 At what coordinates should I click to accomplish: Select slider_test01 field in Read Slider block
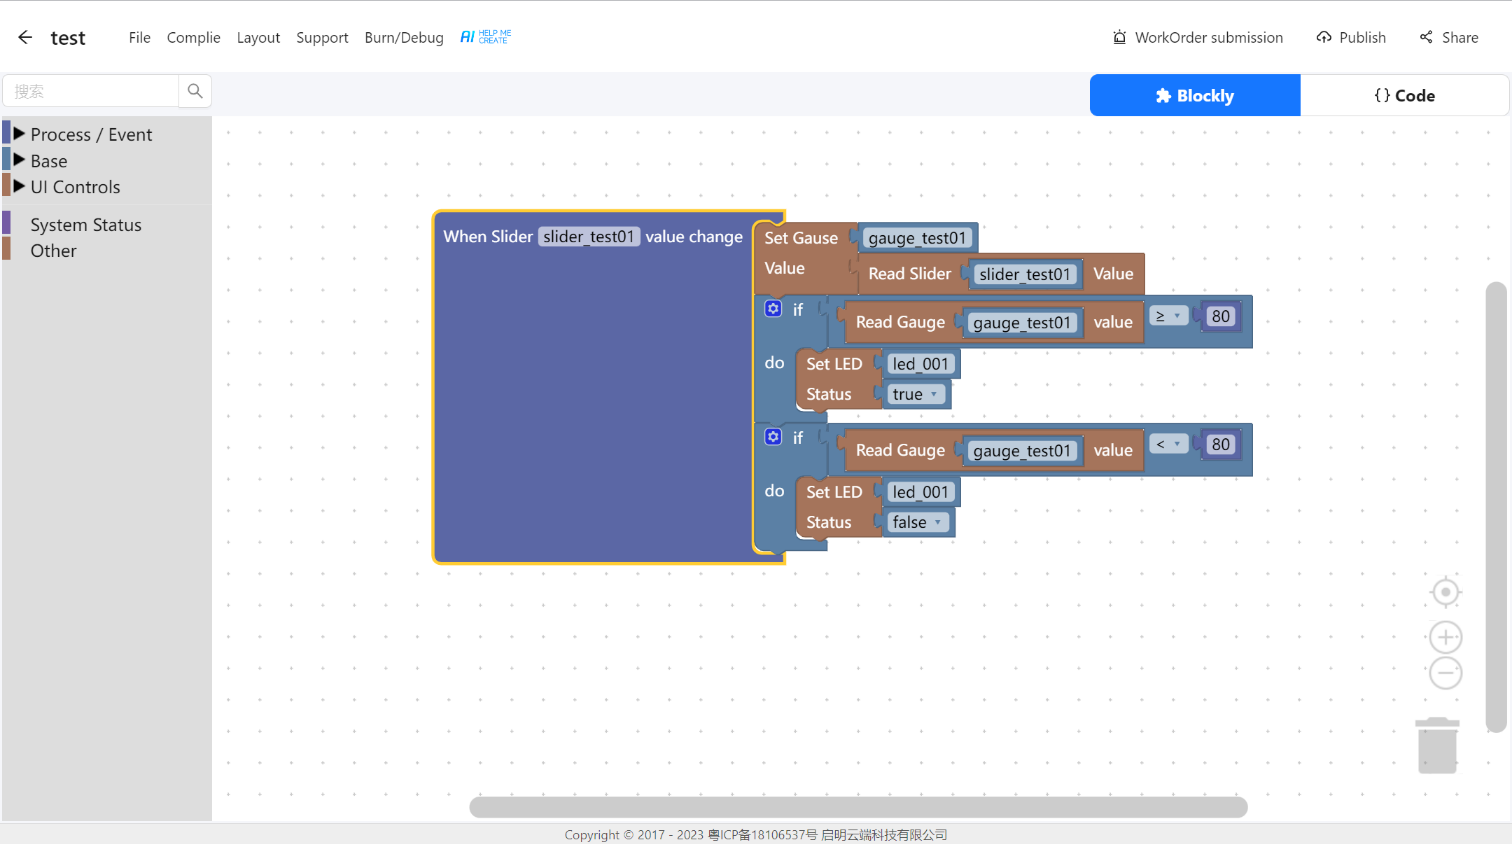pos(1025,274)
